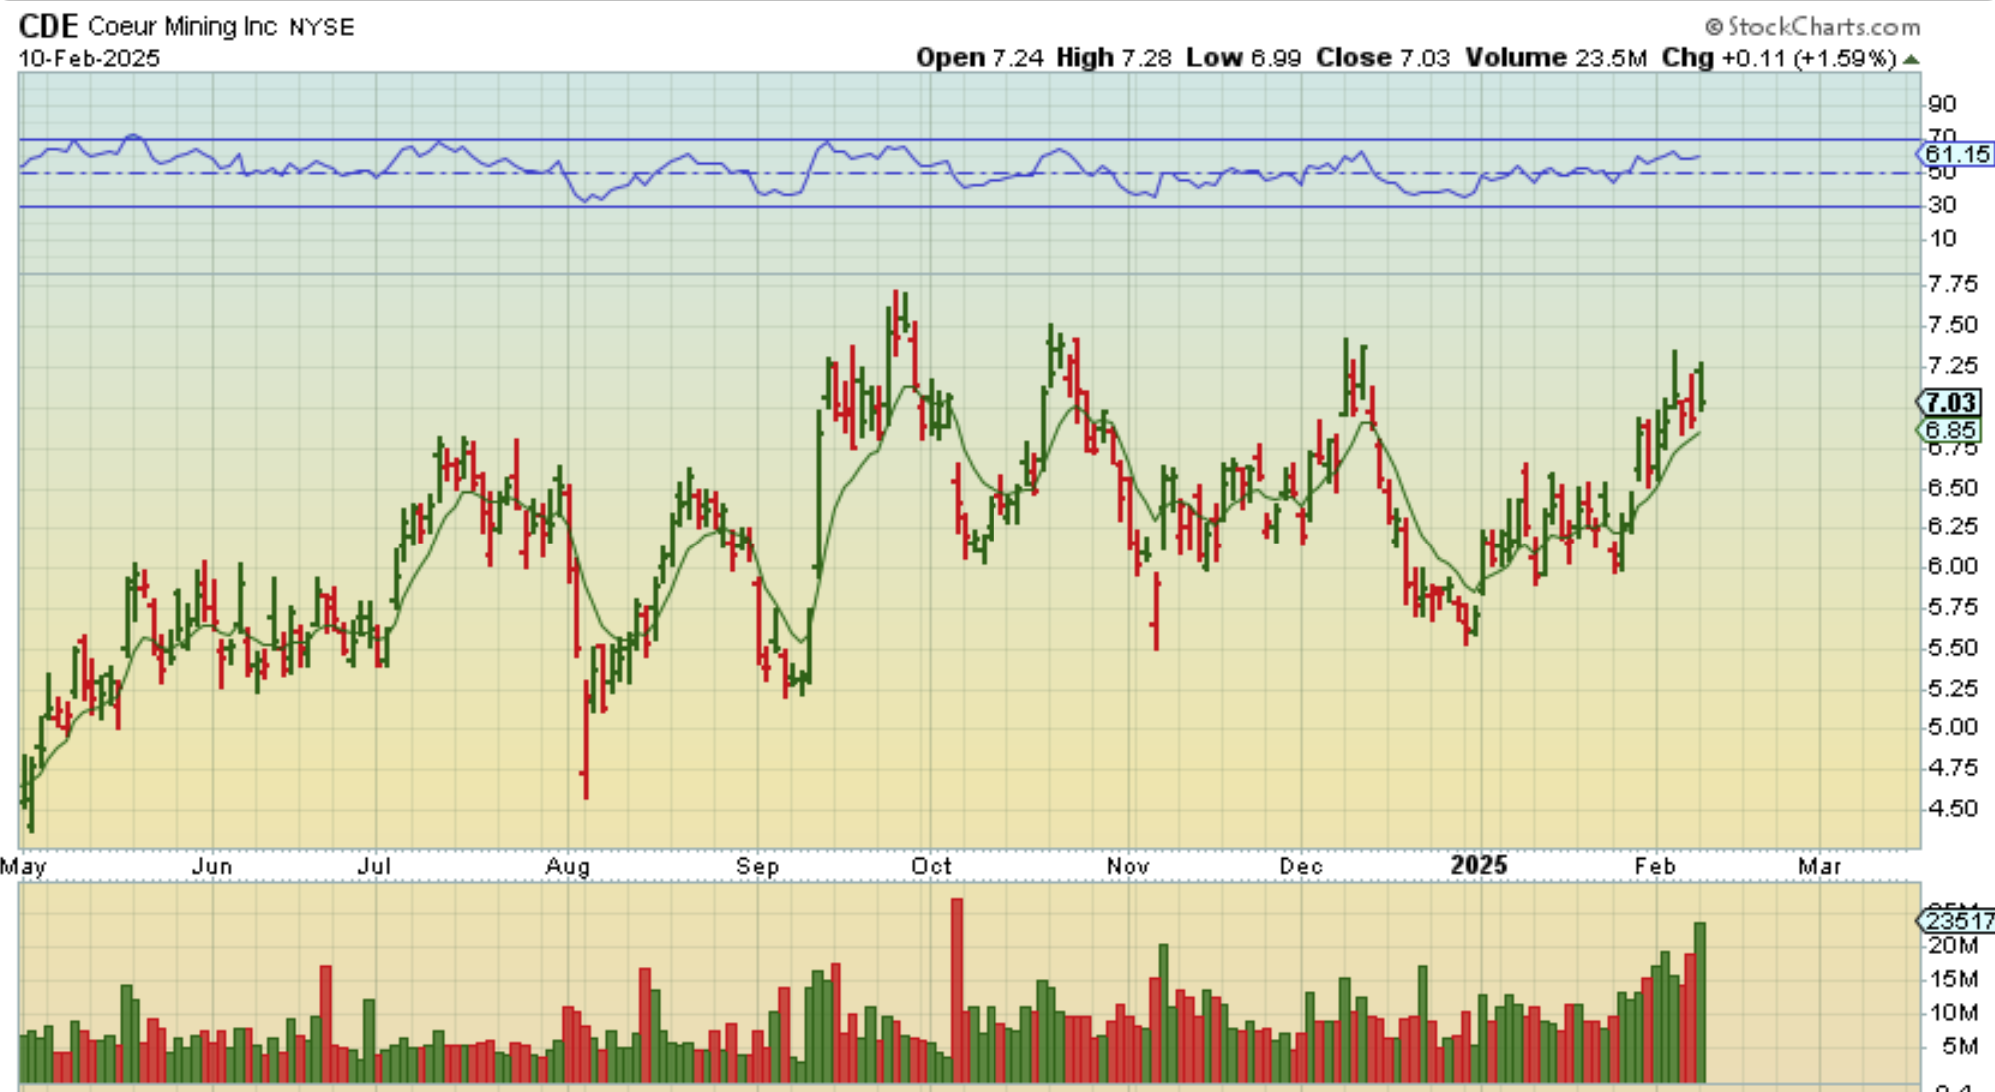The width and height of the screenshot is (1995, 1092).
Task: Click the Mar month label
Action: (x=1819, y=866)
